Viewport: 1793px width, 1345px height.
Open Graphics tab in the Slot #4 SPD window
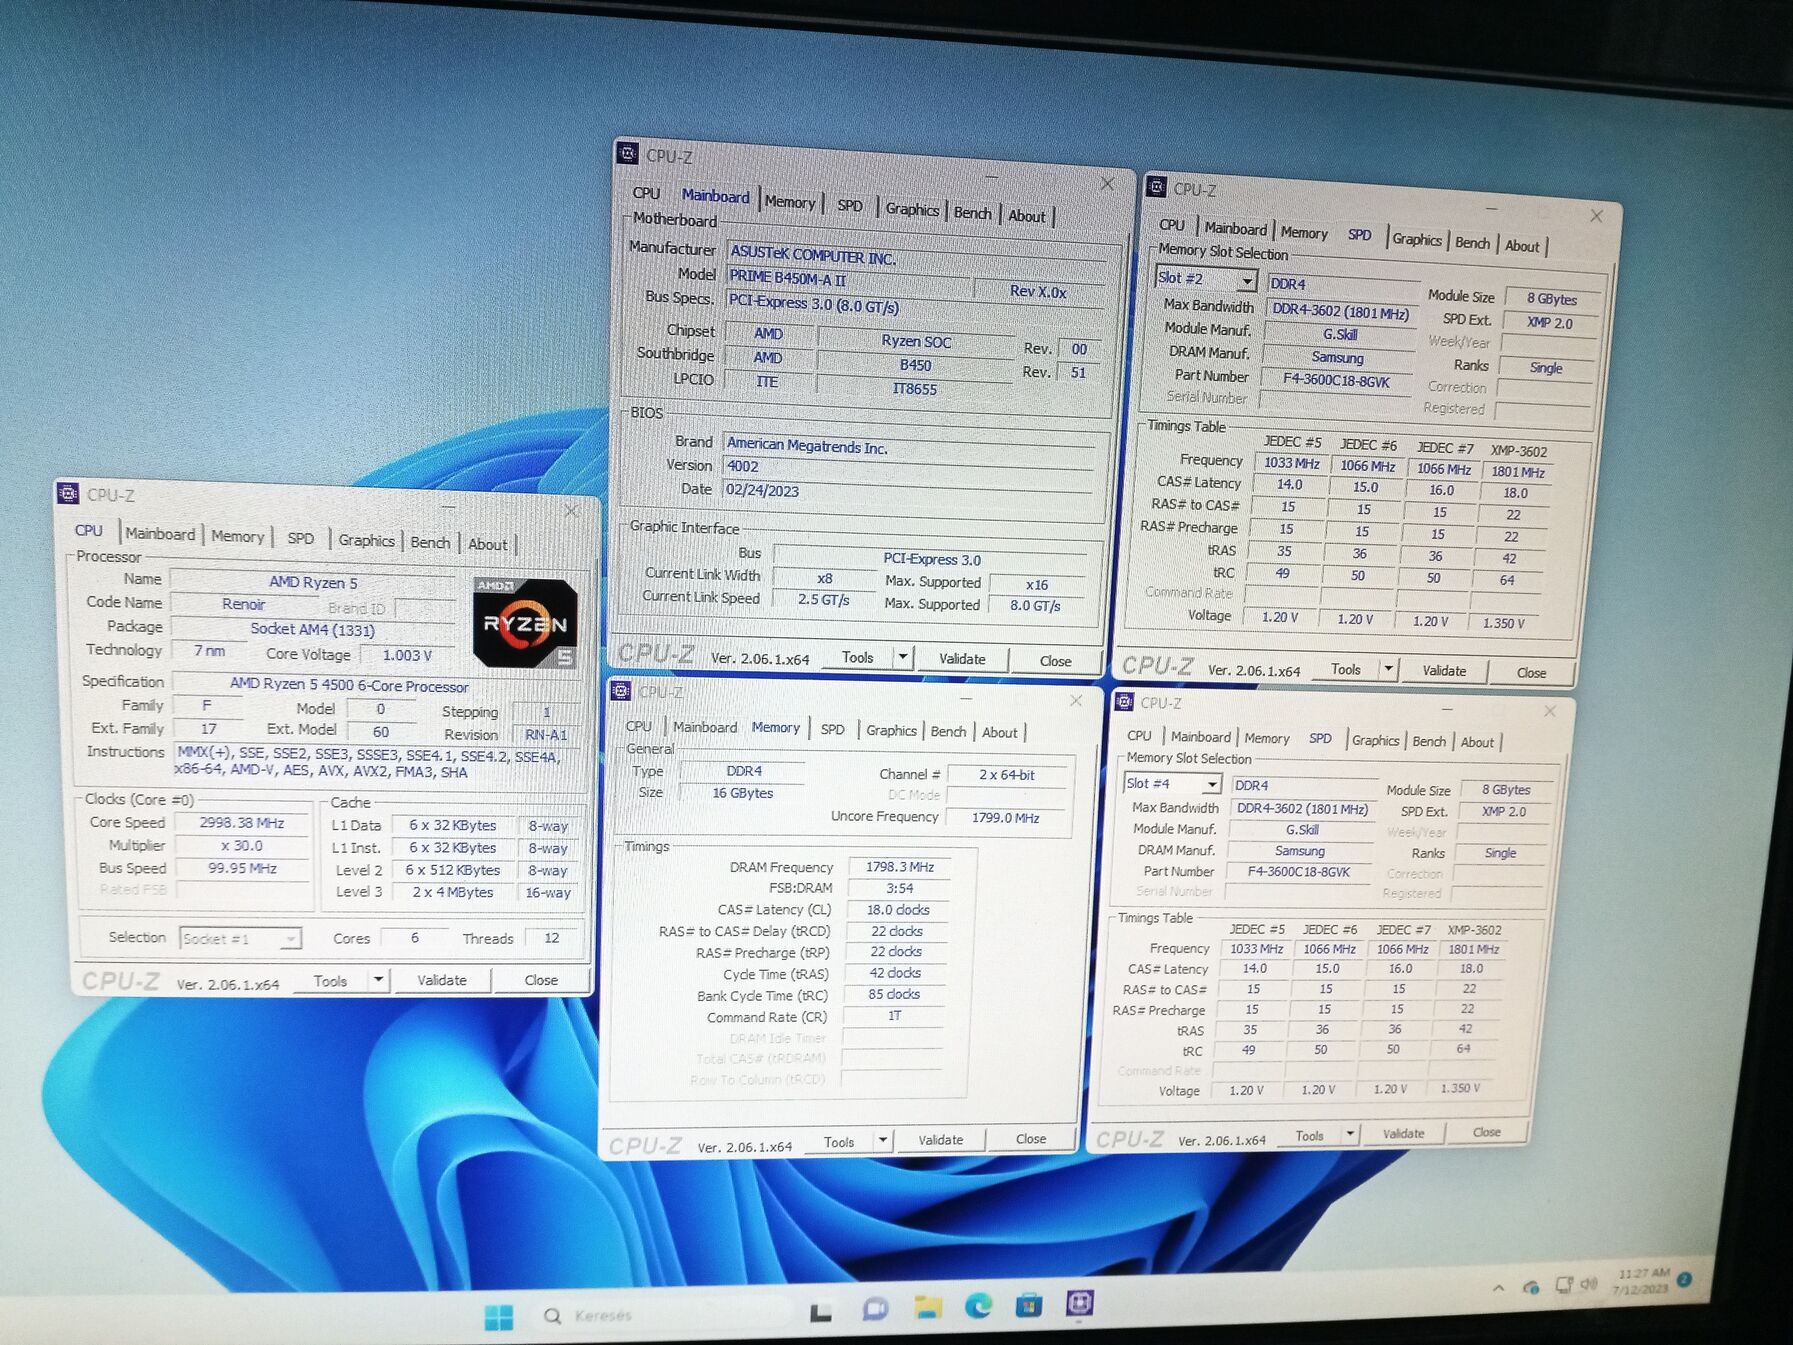pos(1375,740)
